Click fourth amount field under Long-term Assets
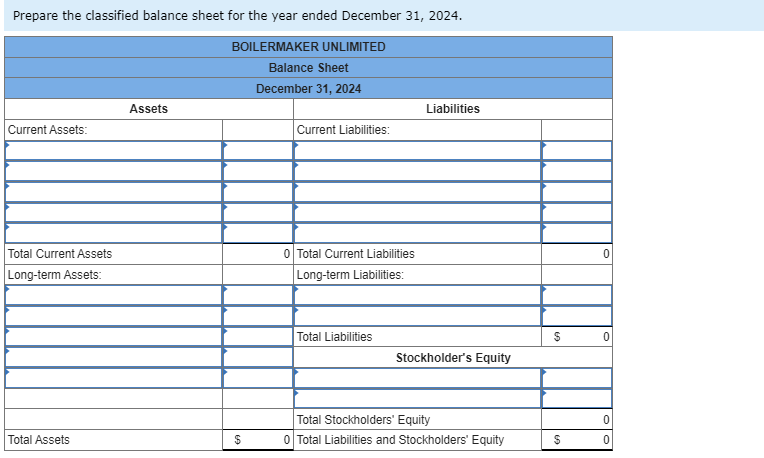 coord(258,357)
